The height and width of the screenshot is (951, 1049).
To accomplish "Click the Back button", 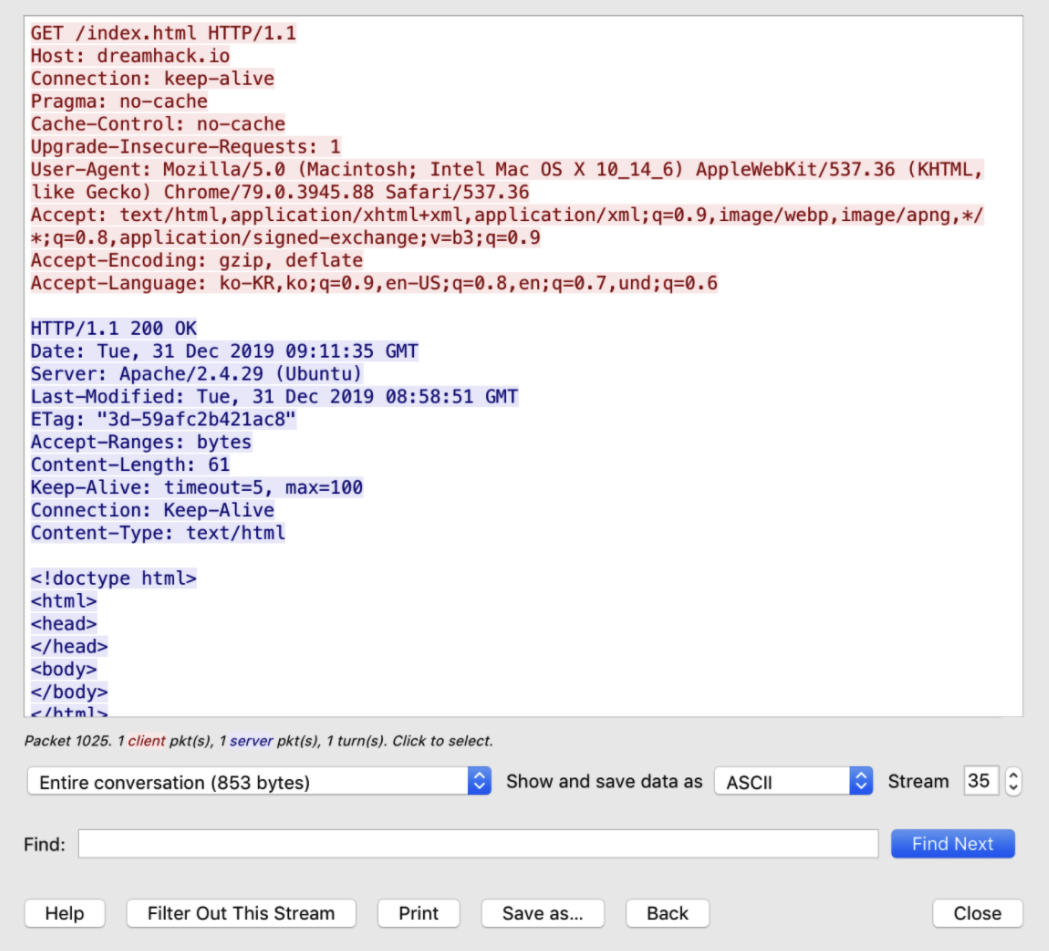I will (x=667, y=913).
